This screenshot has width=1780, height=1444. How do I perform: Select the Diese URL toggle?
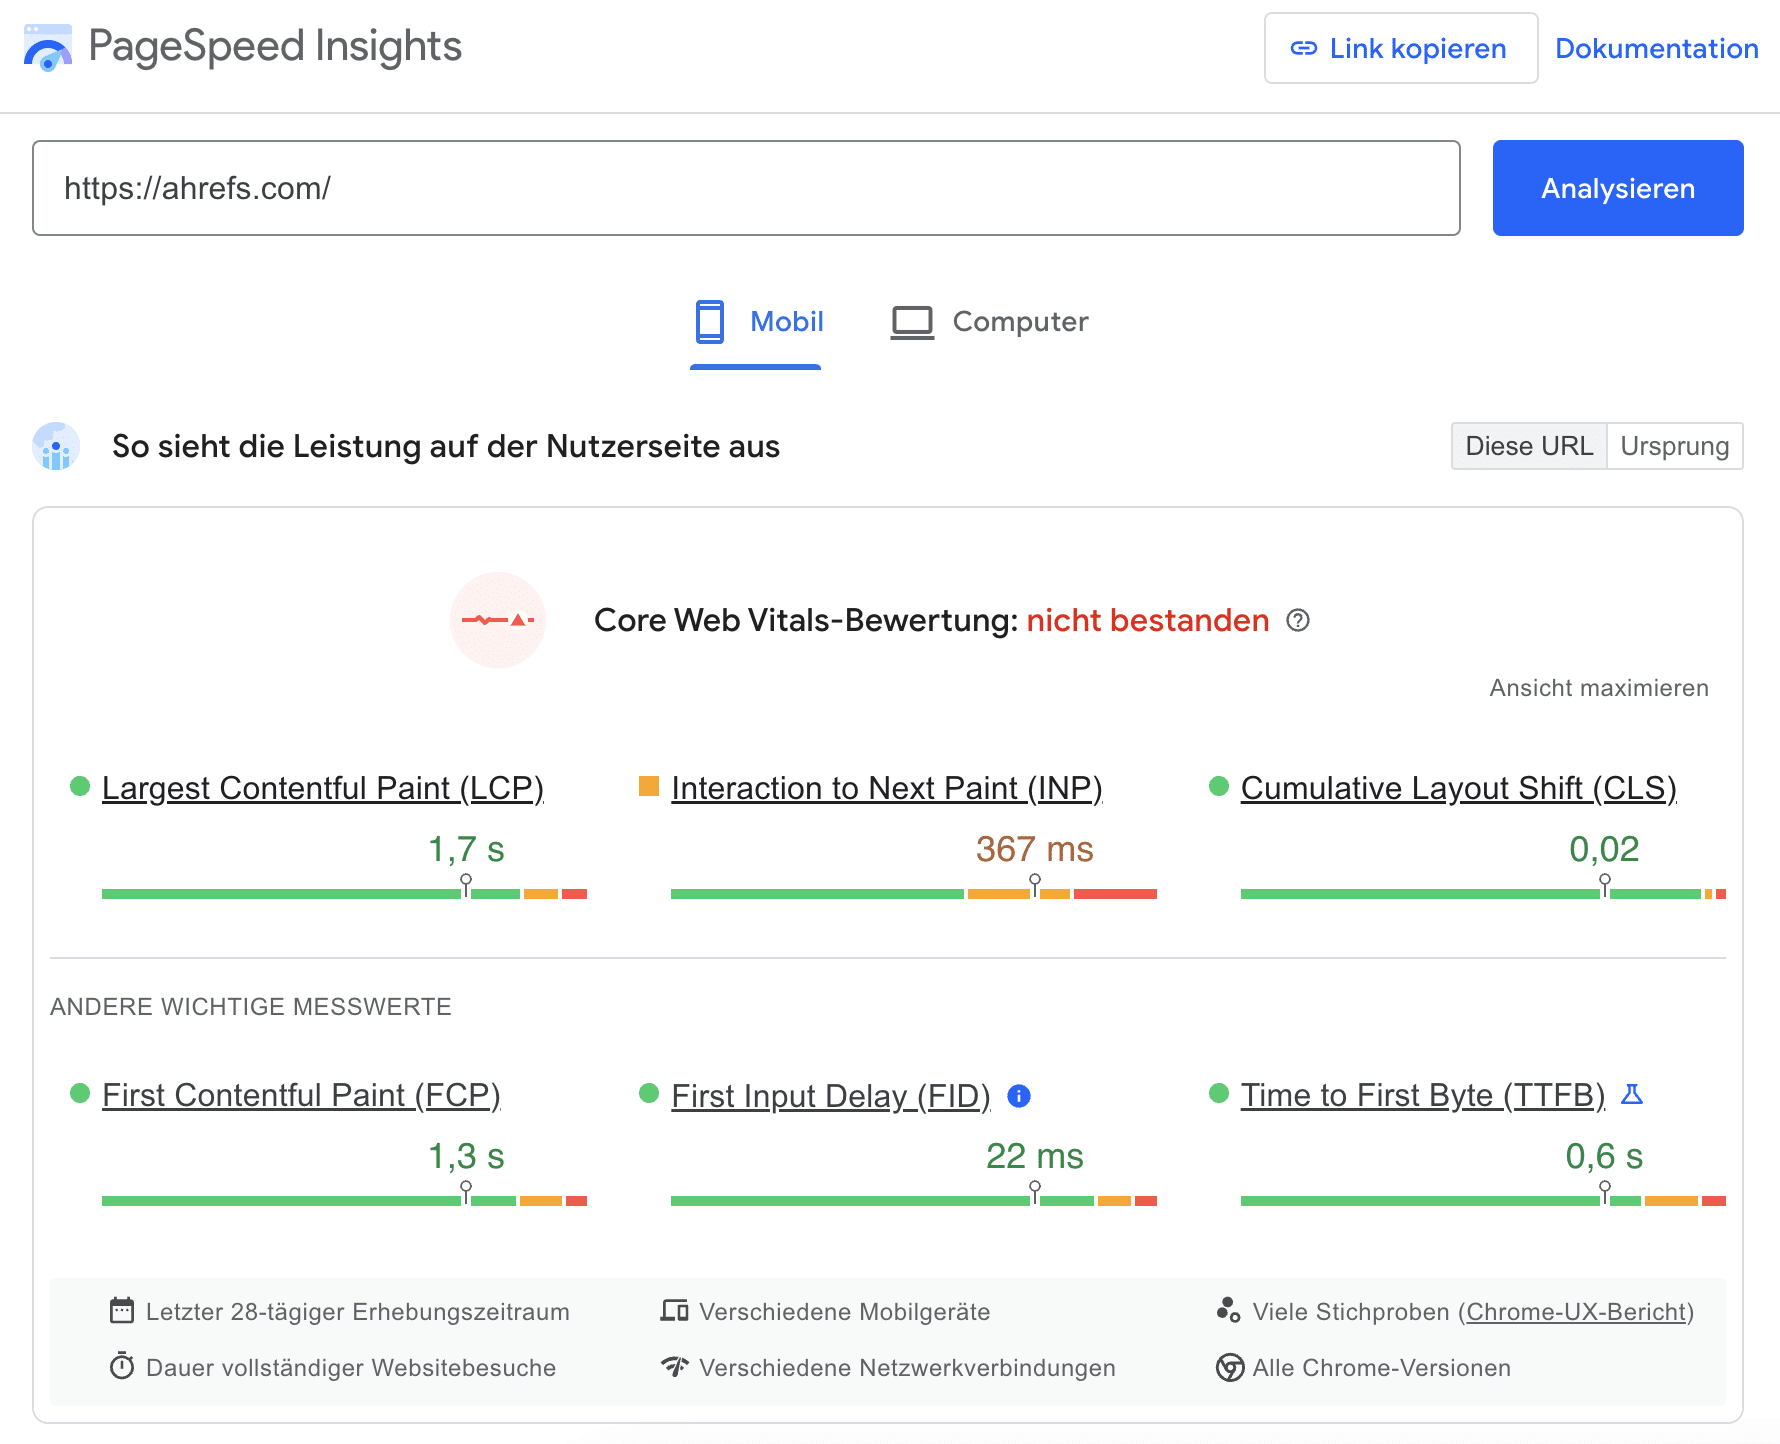pyautogui.click(x=1529, y=446)
